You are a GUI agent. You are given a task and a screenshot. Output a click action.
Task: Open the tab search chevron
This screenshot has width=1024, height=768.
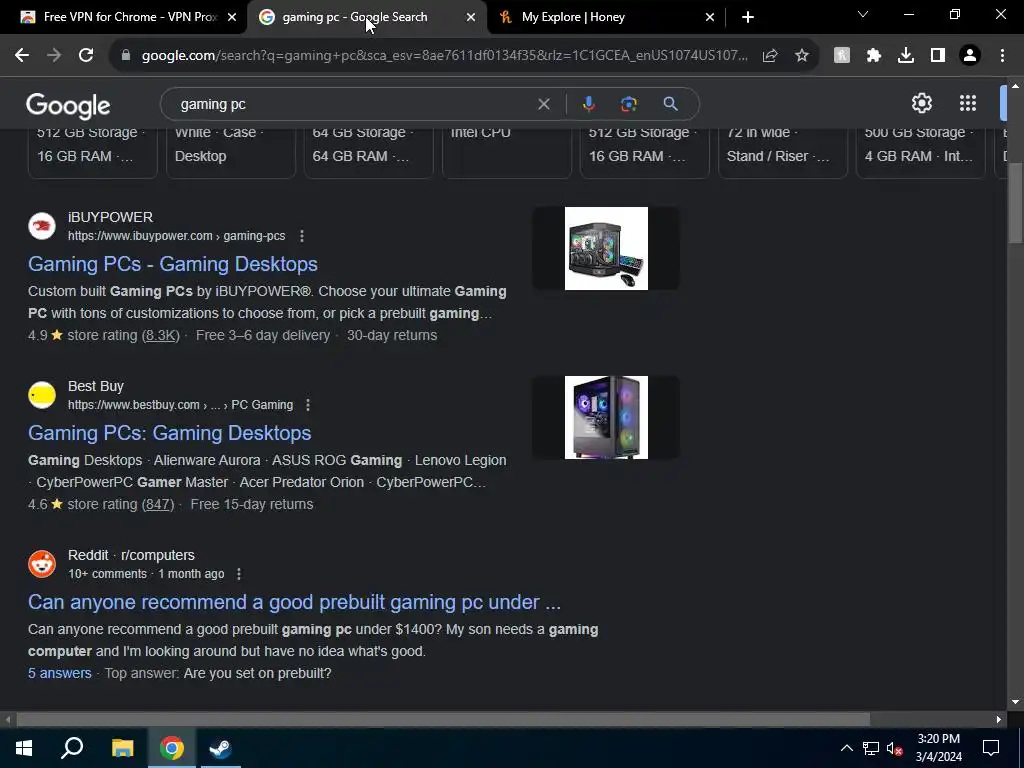tap(863, 14)
